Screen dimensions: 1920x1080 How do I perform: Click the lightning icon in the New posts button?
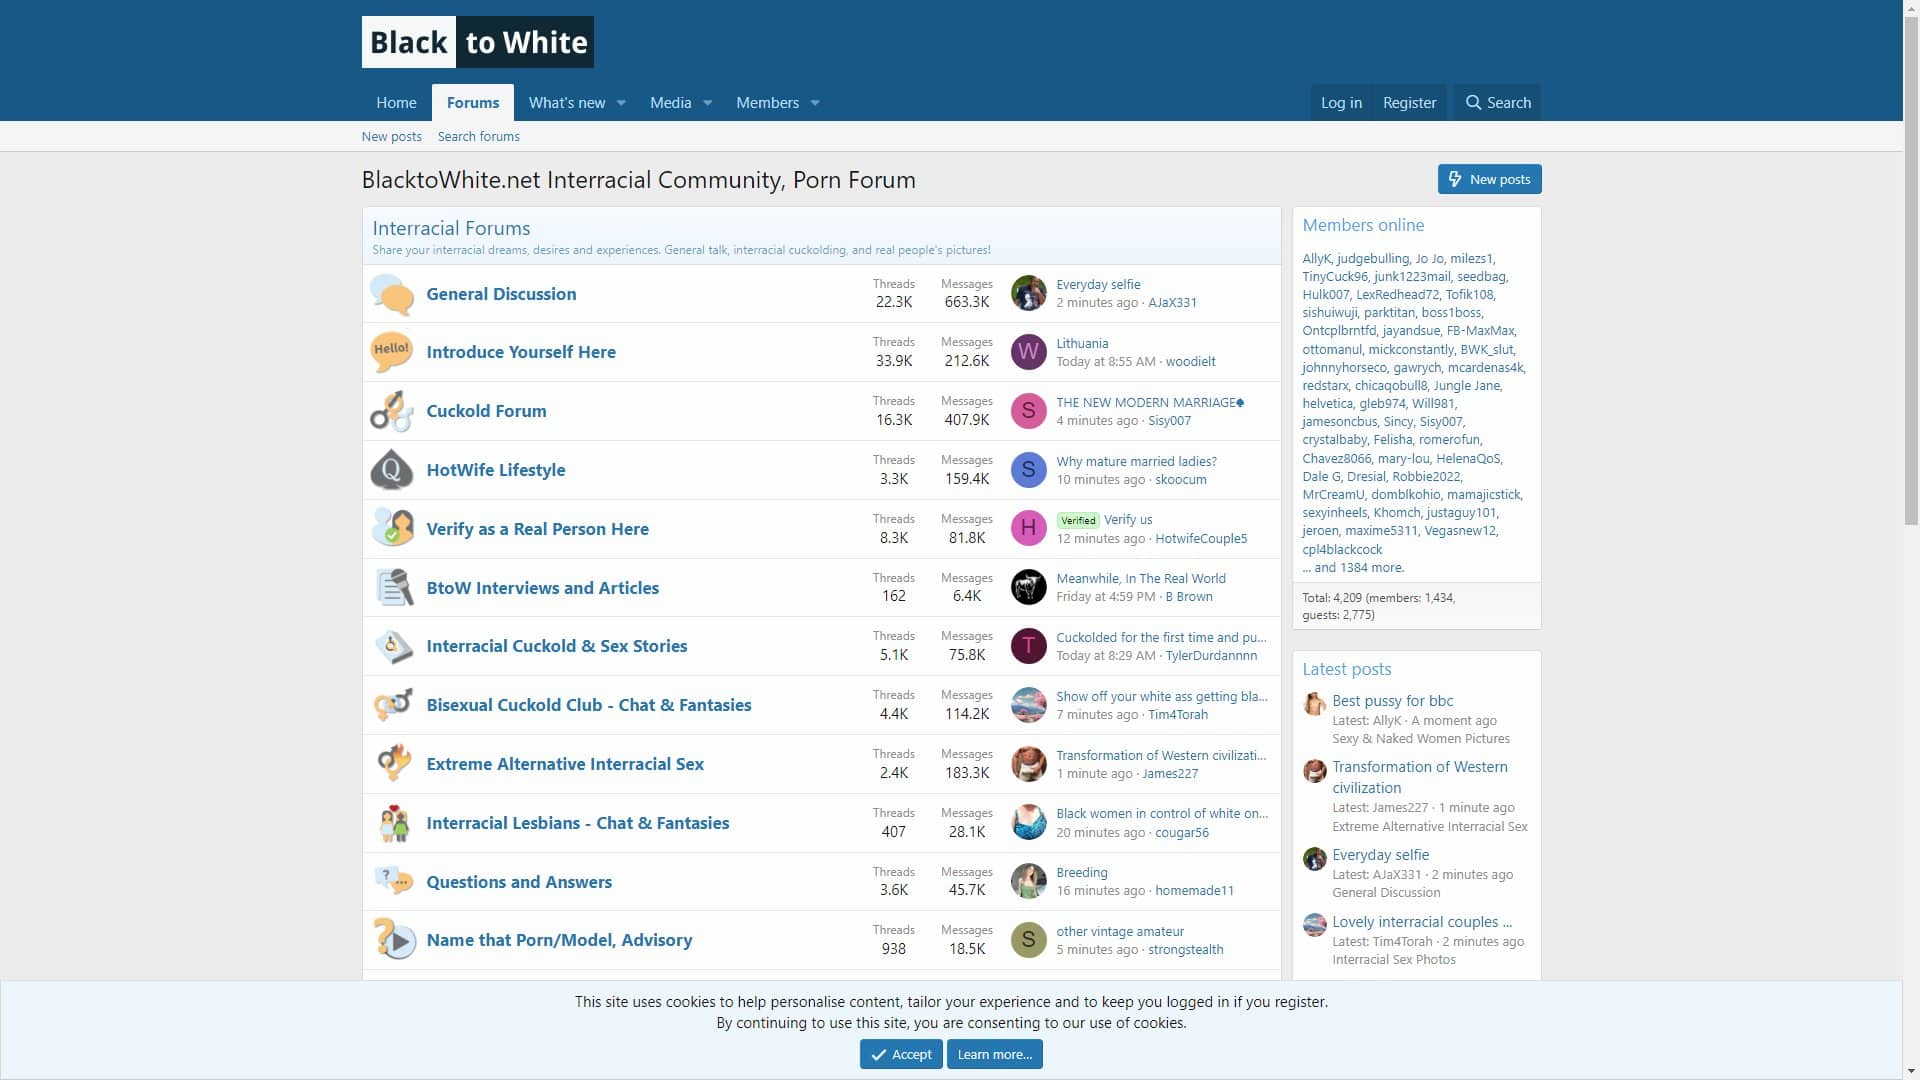click(1456, 179)
